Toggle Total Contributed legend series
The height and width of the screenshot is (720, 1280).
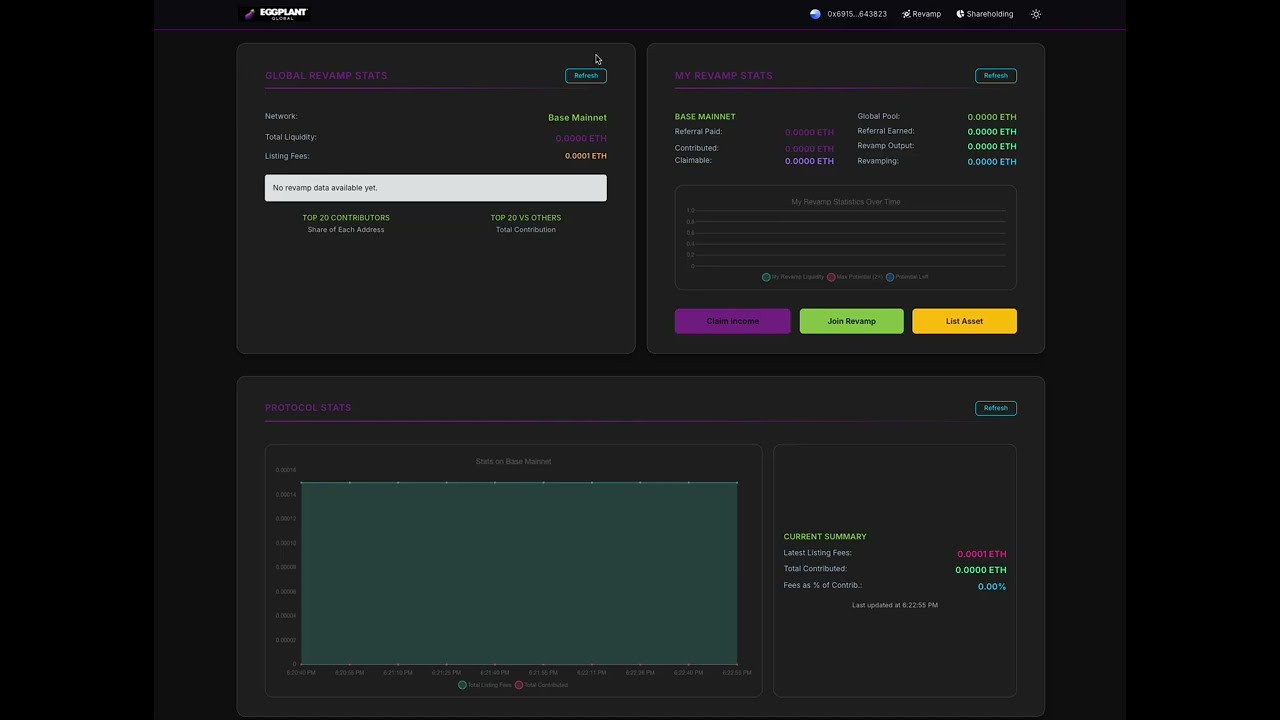541,685
